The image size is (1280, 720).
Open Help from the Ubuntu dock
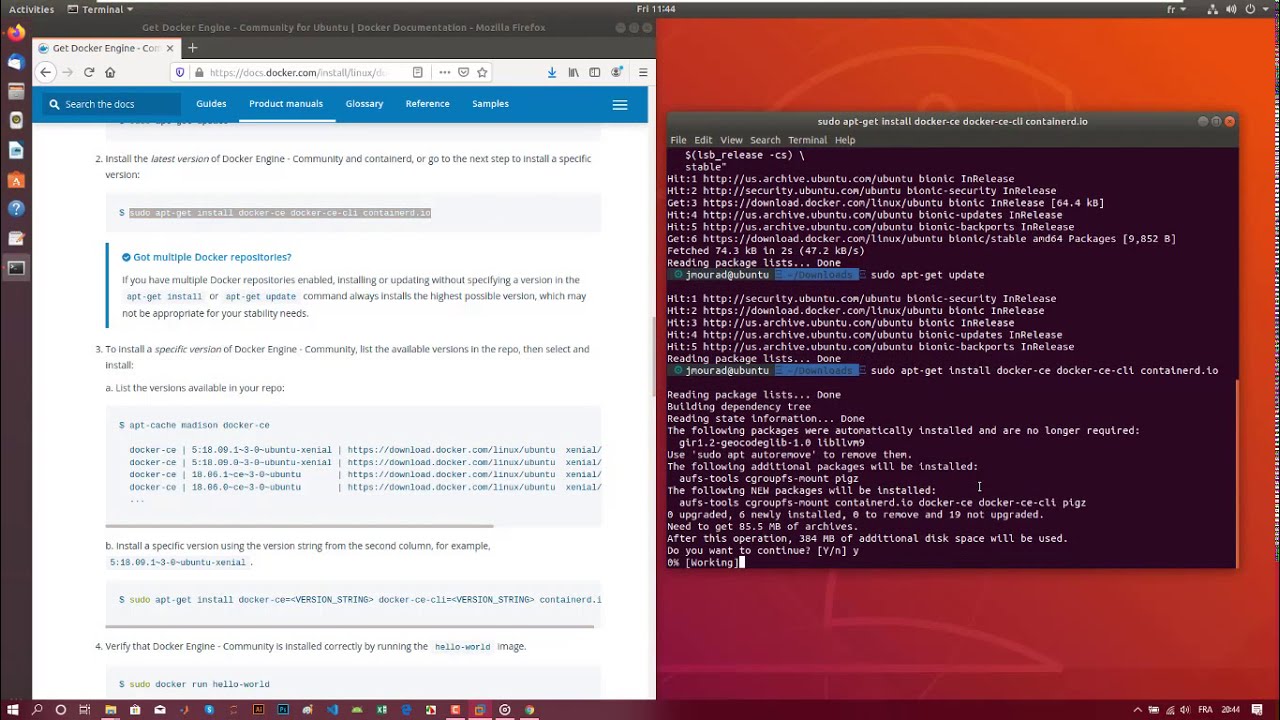16,209
